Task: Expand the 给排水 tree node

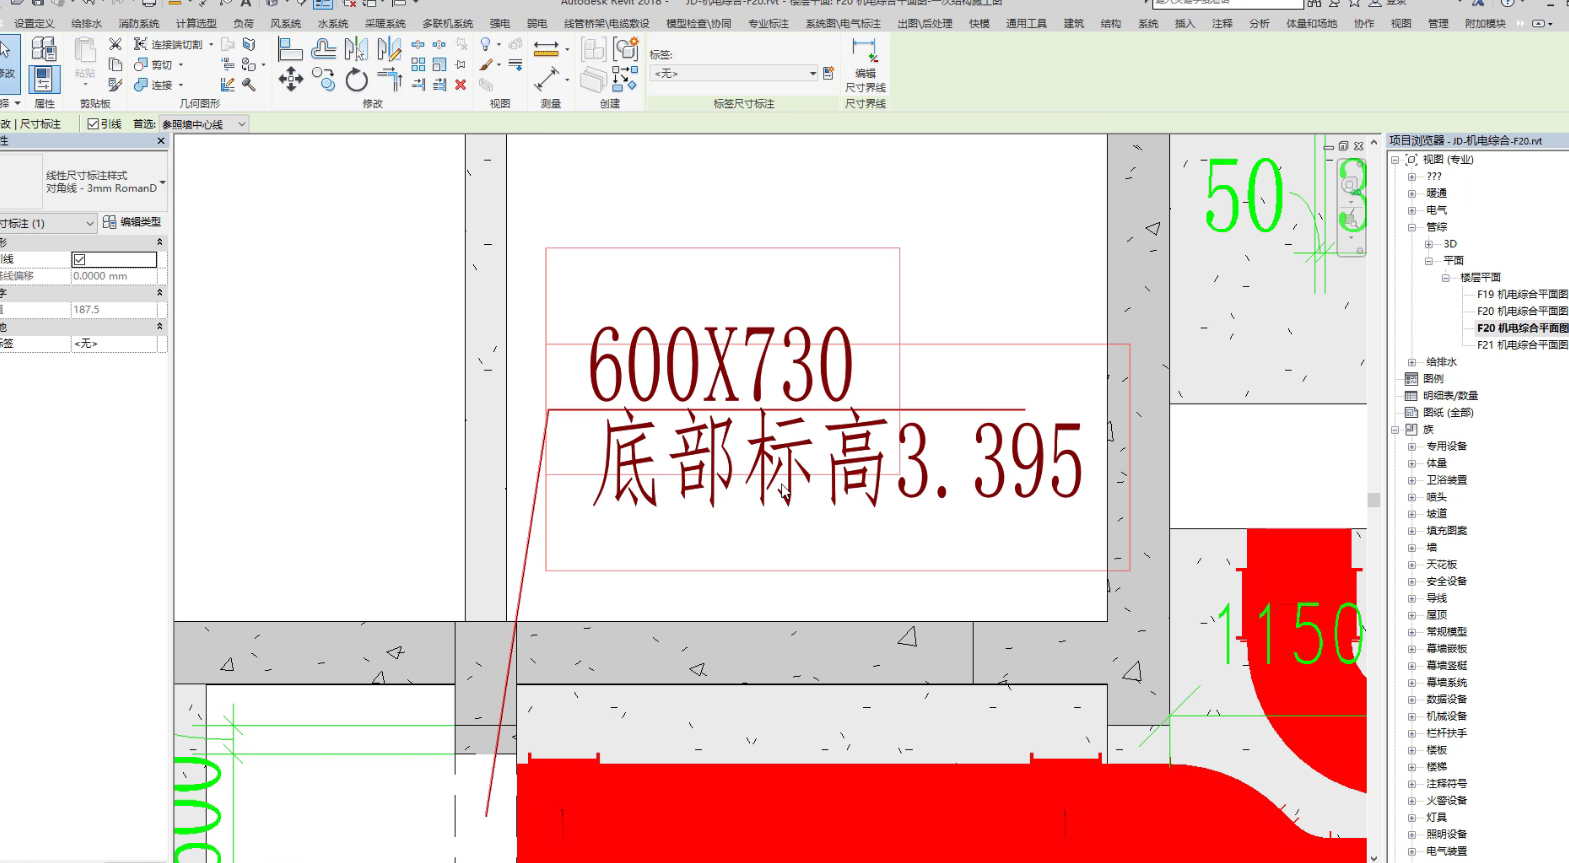Action: (x=1412, y=362)
